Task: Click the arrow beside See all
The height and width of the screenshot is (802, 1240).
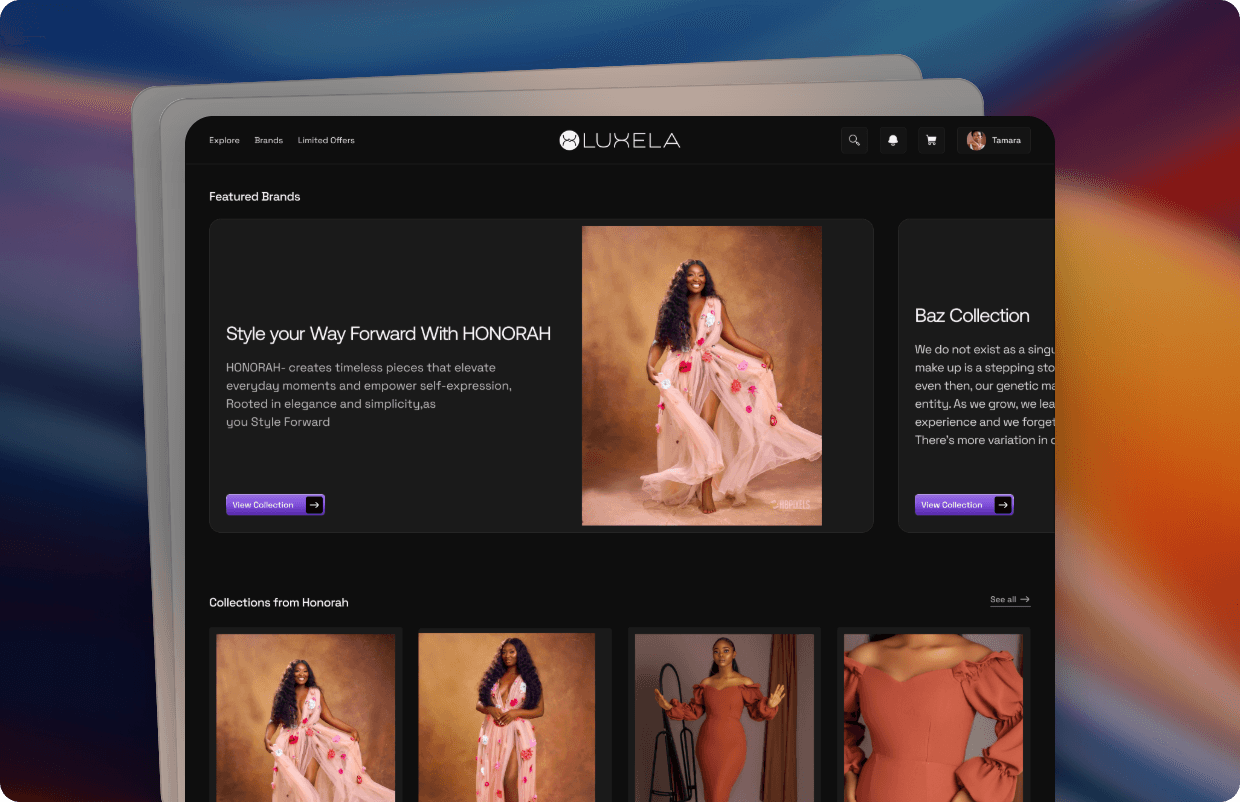Action: (x=1025, y=600)
